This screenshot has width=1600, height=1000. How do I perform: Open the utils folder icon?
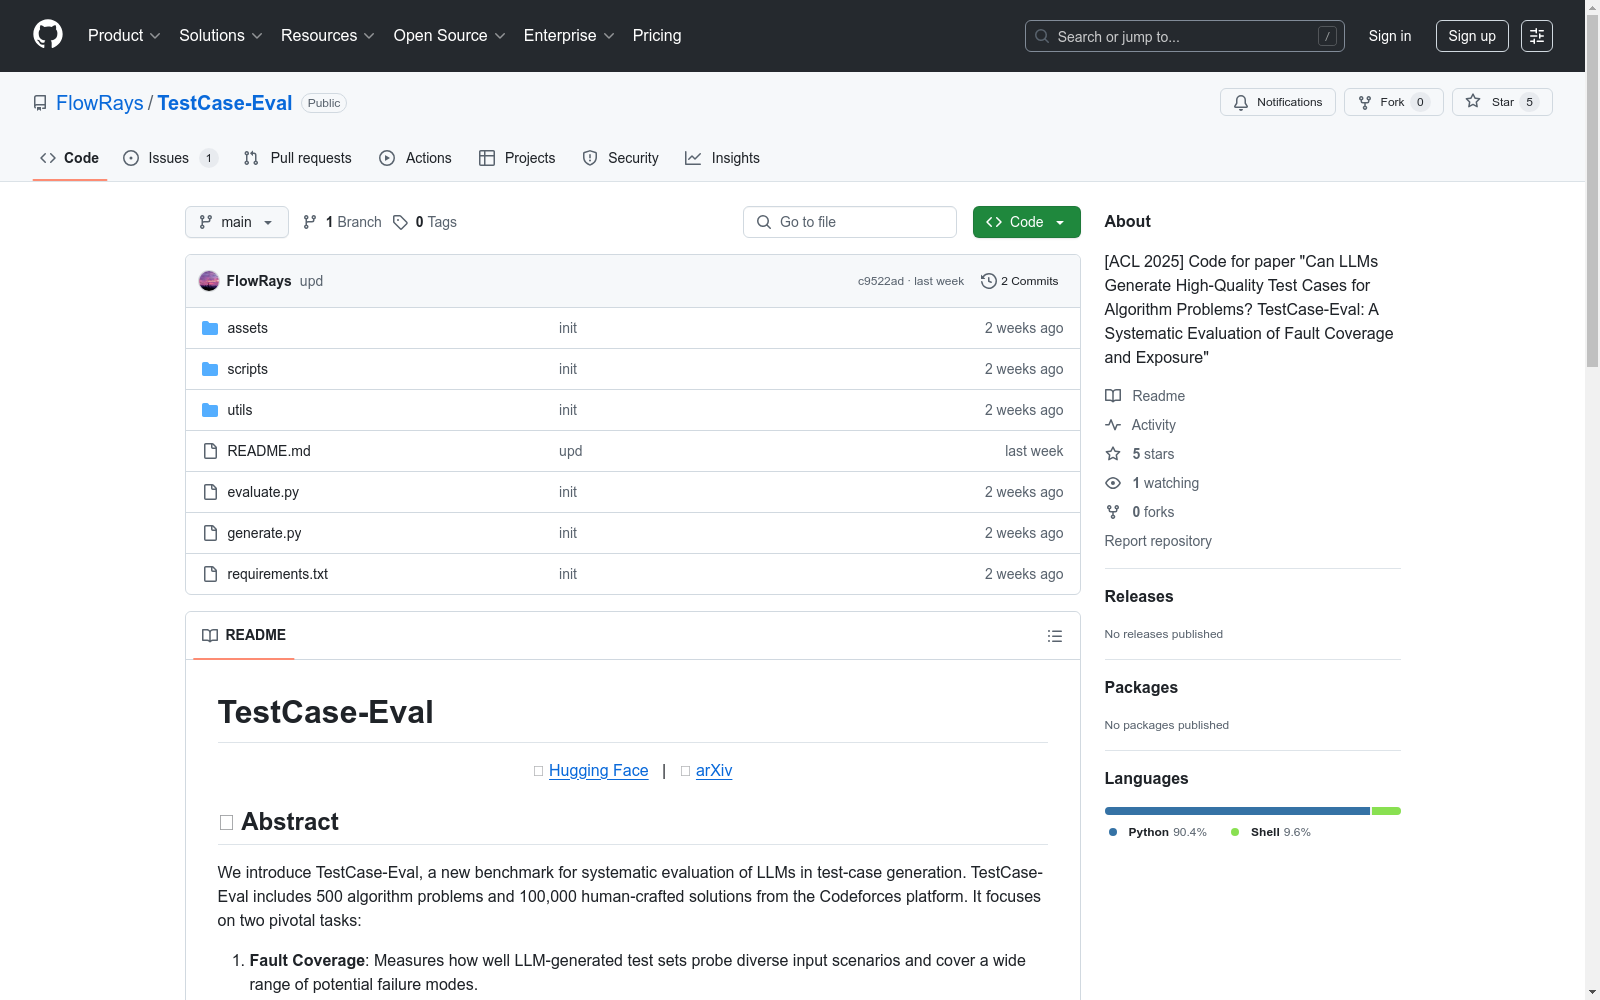pyautogui.click(x=210, y=410)
